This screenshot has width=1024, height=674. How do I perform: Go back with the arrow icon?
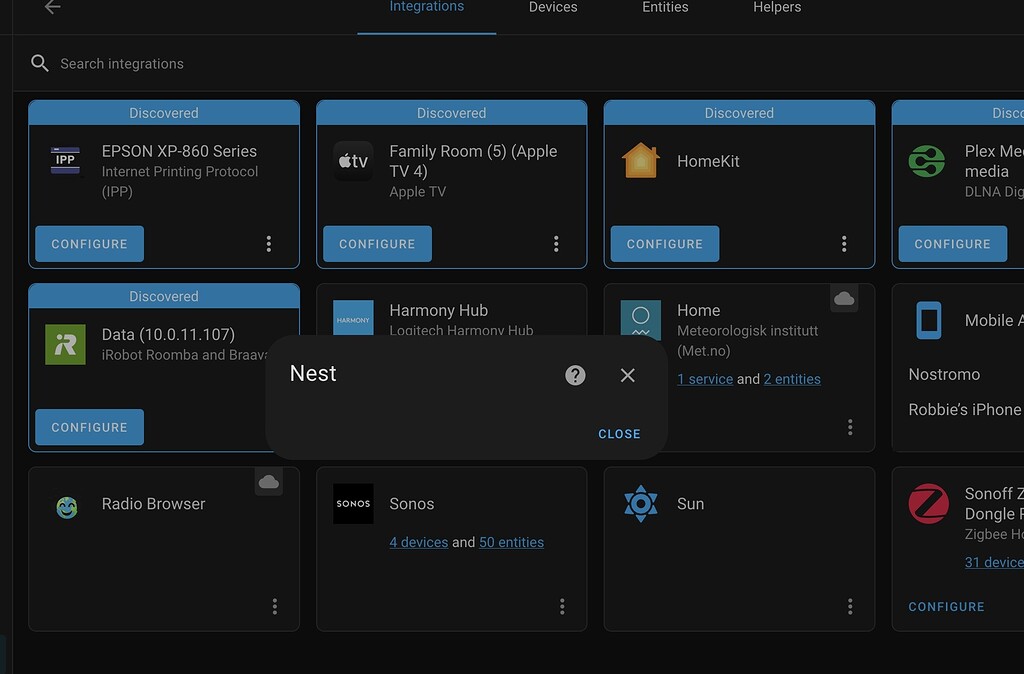click(x=52, y=7)
